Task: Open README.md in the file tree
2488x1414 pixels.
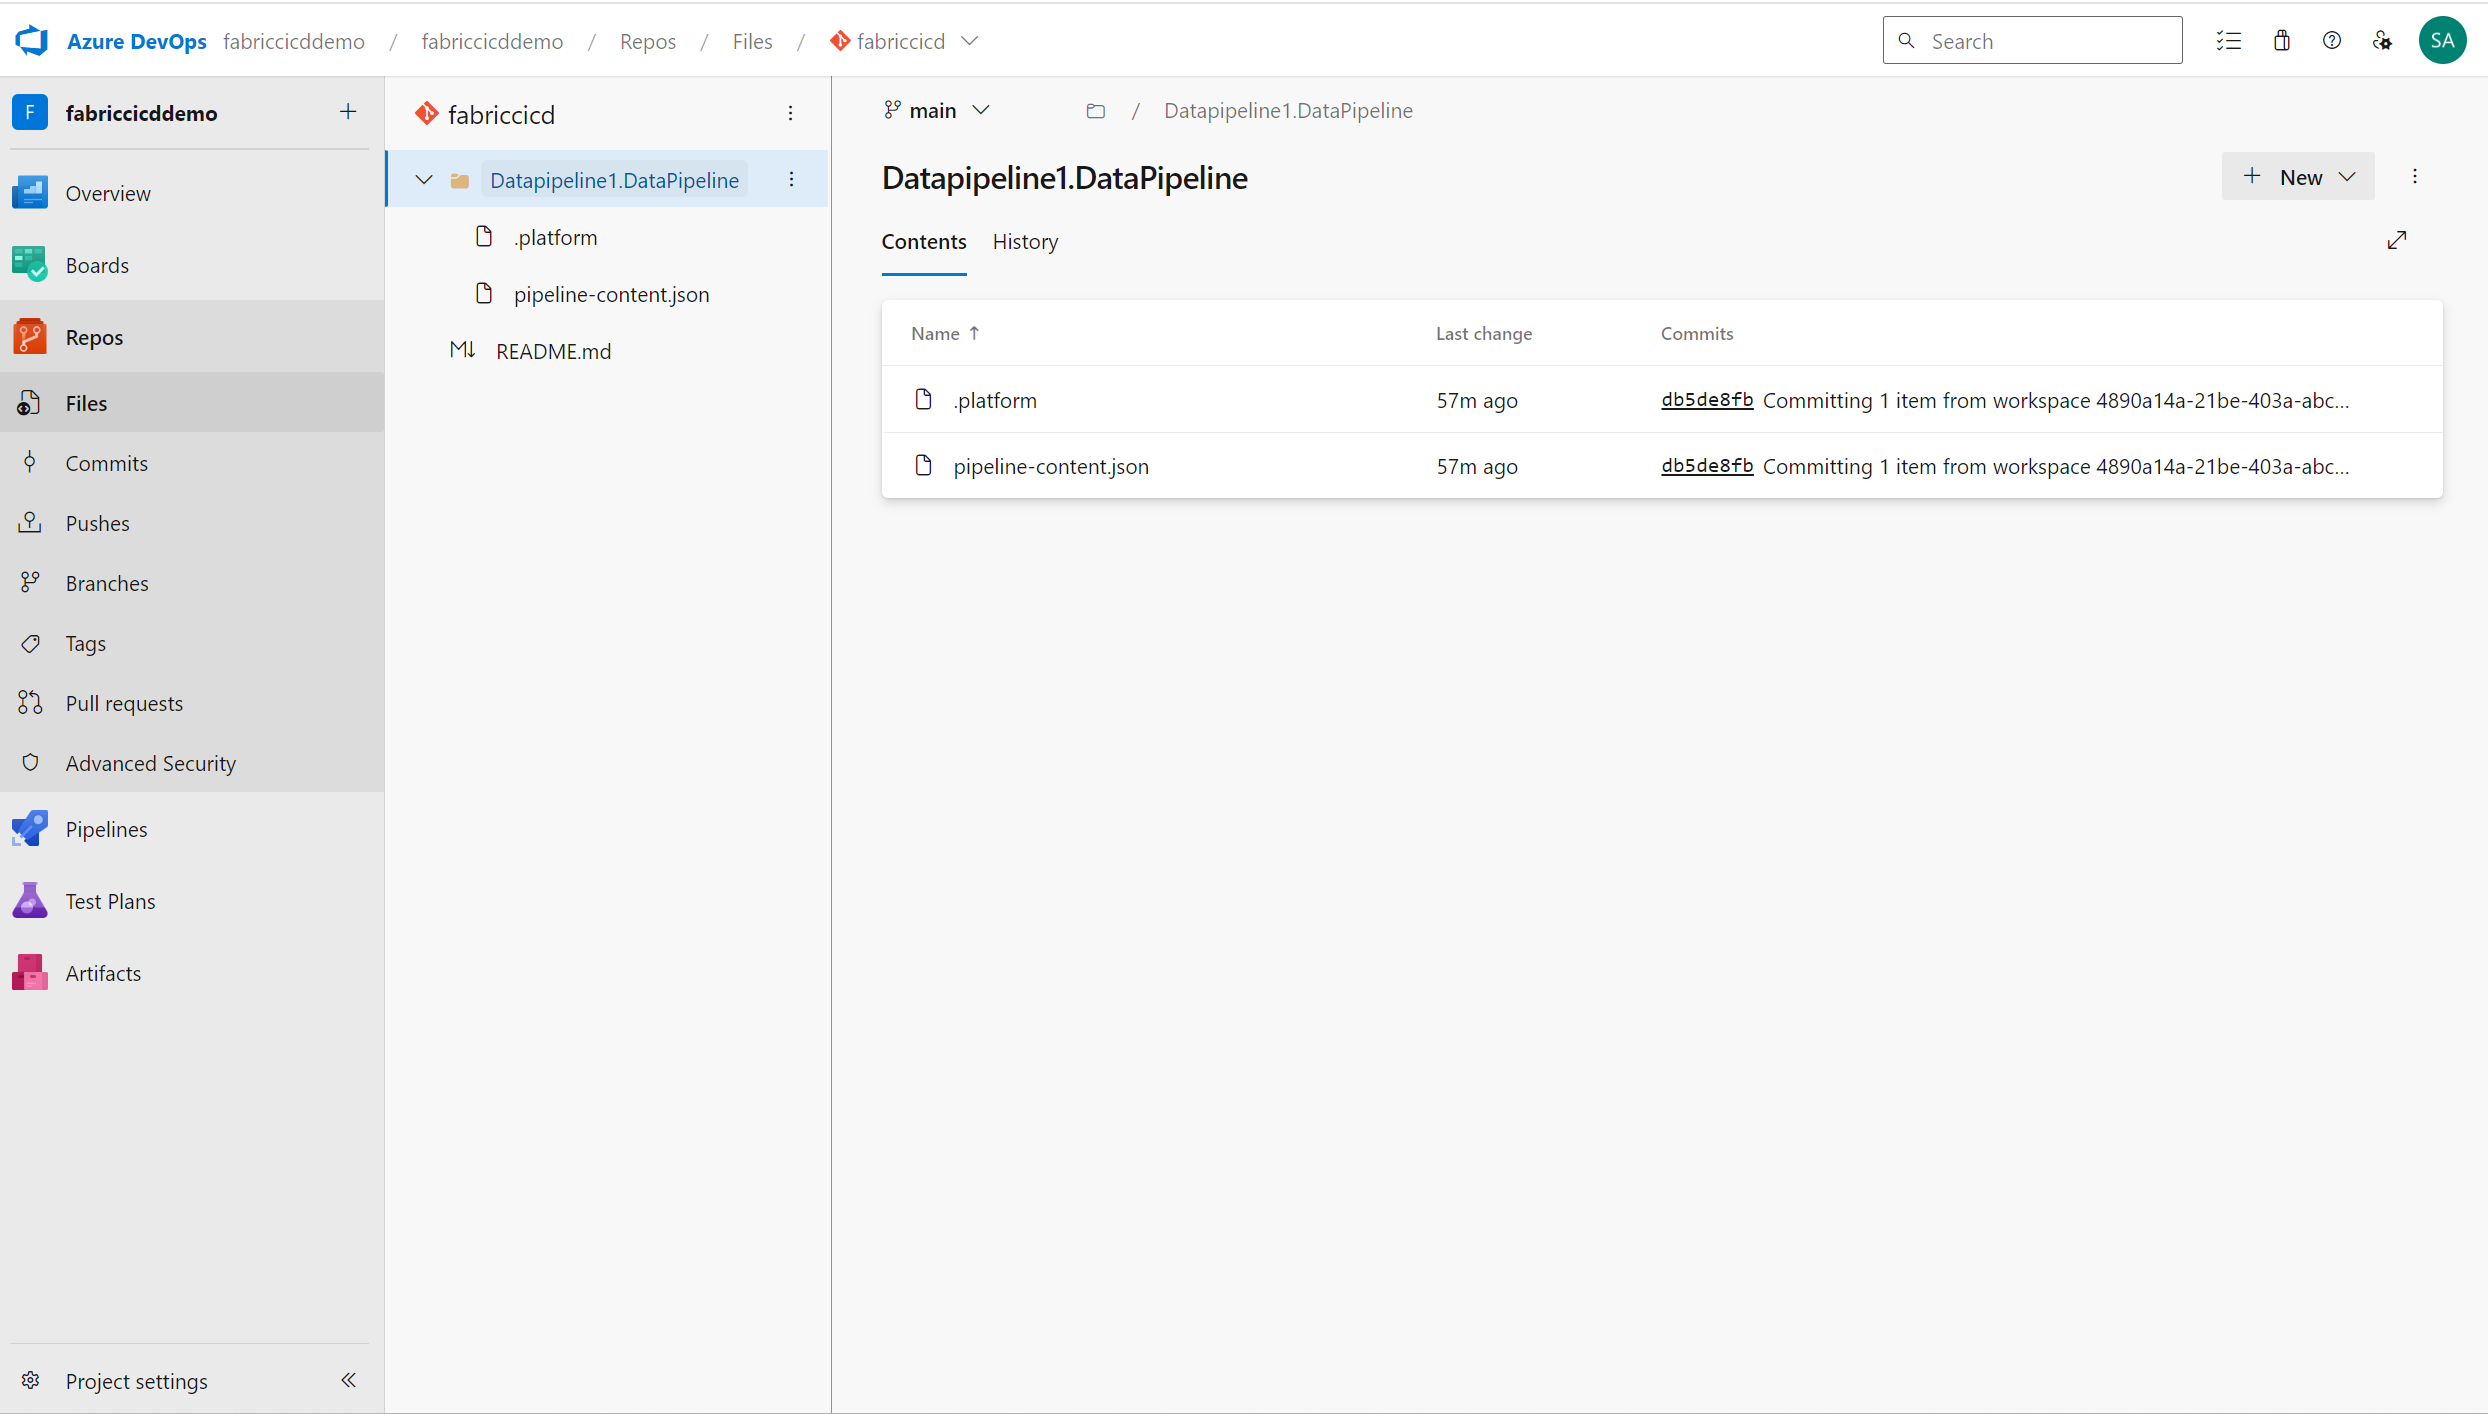Action: pyautogui.click(x=553, y=351)
